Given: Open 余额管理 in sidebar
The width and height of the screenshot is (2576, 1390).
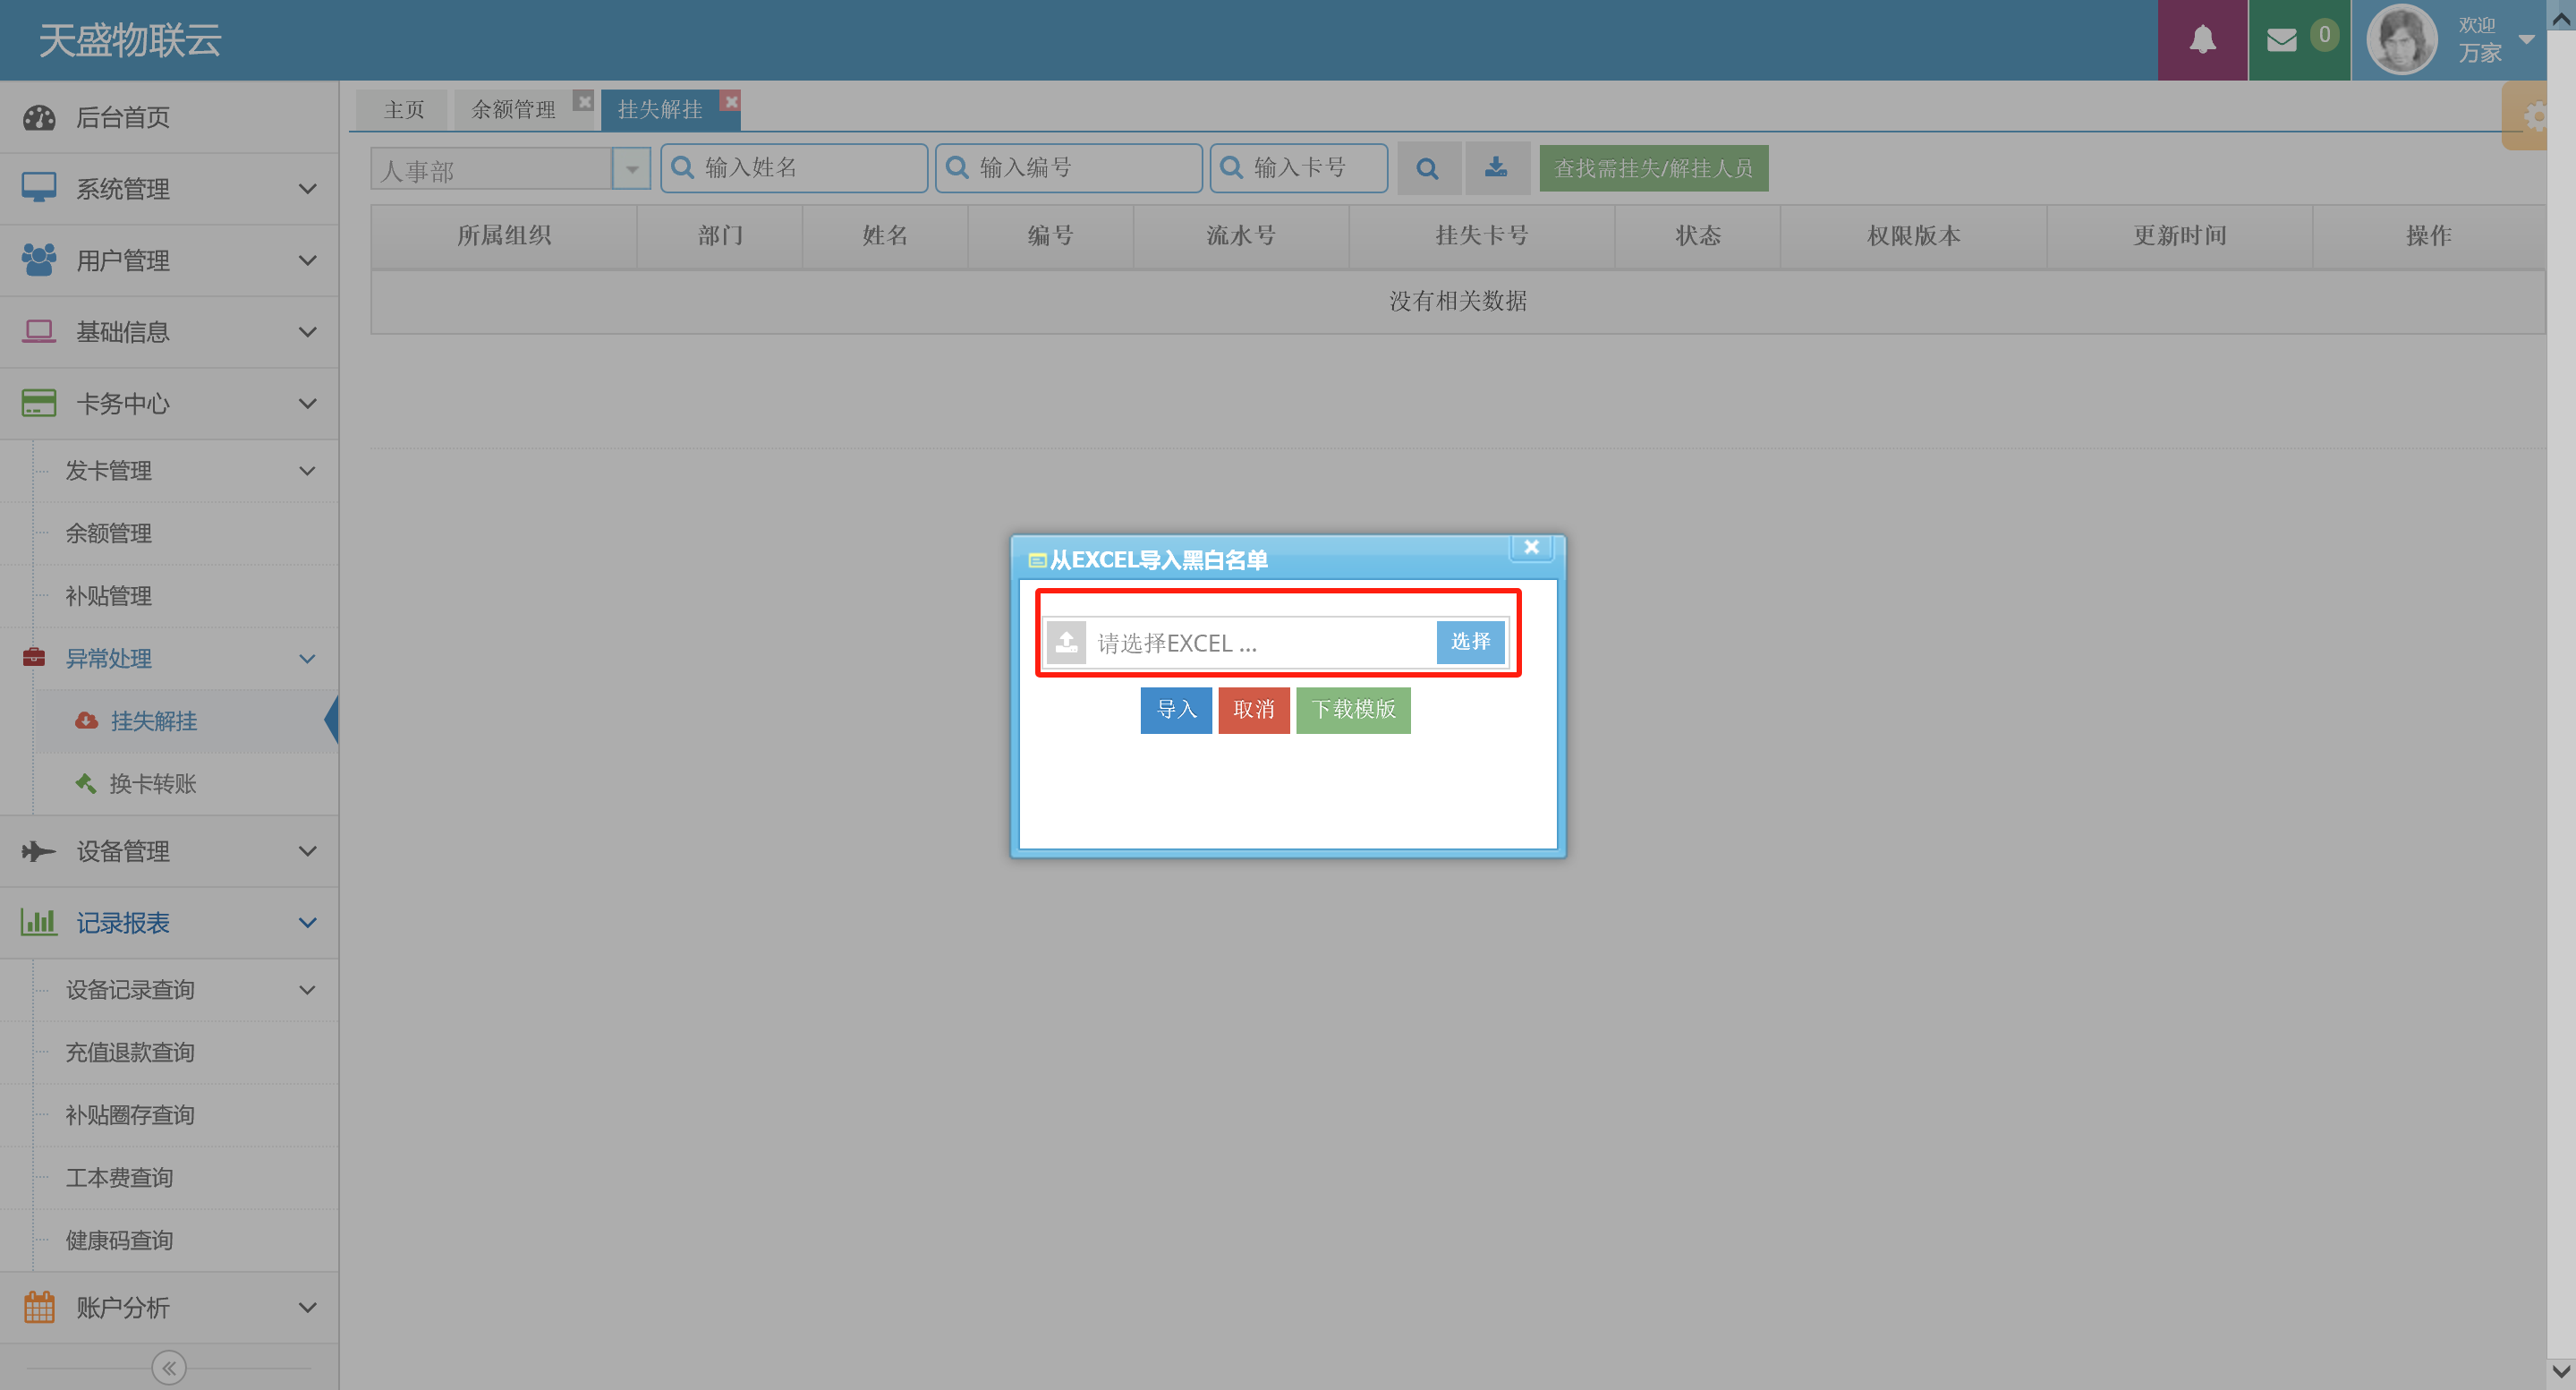Looking at the screenshot, I should (185, 534).
